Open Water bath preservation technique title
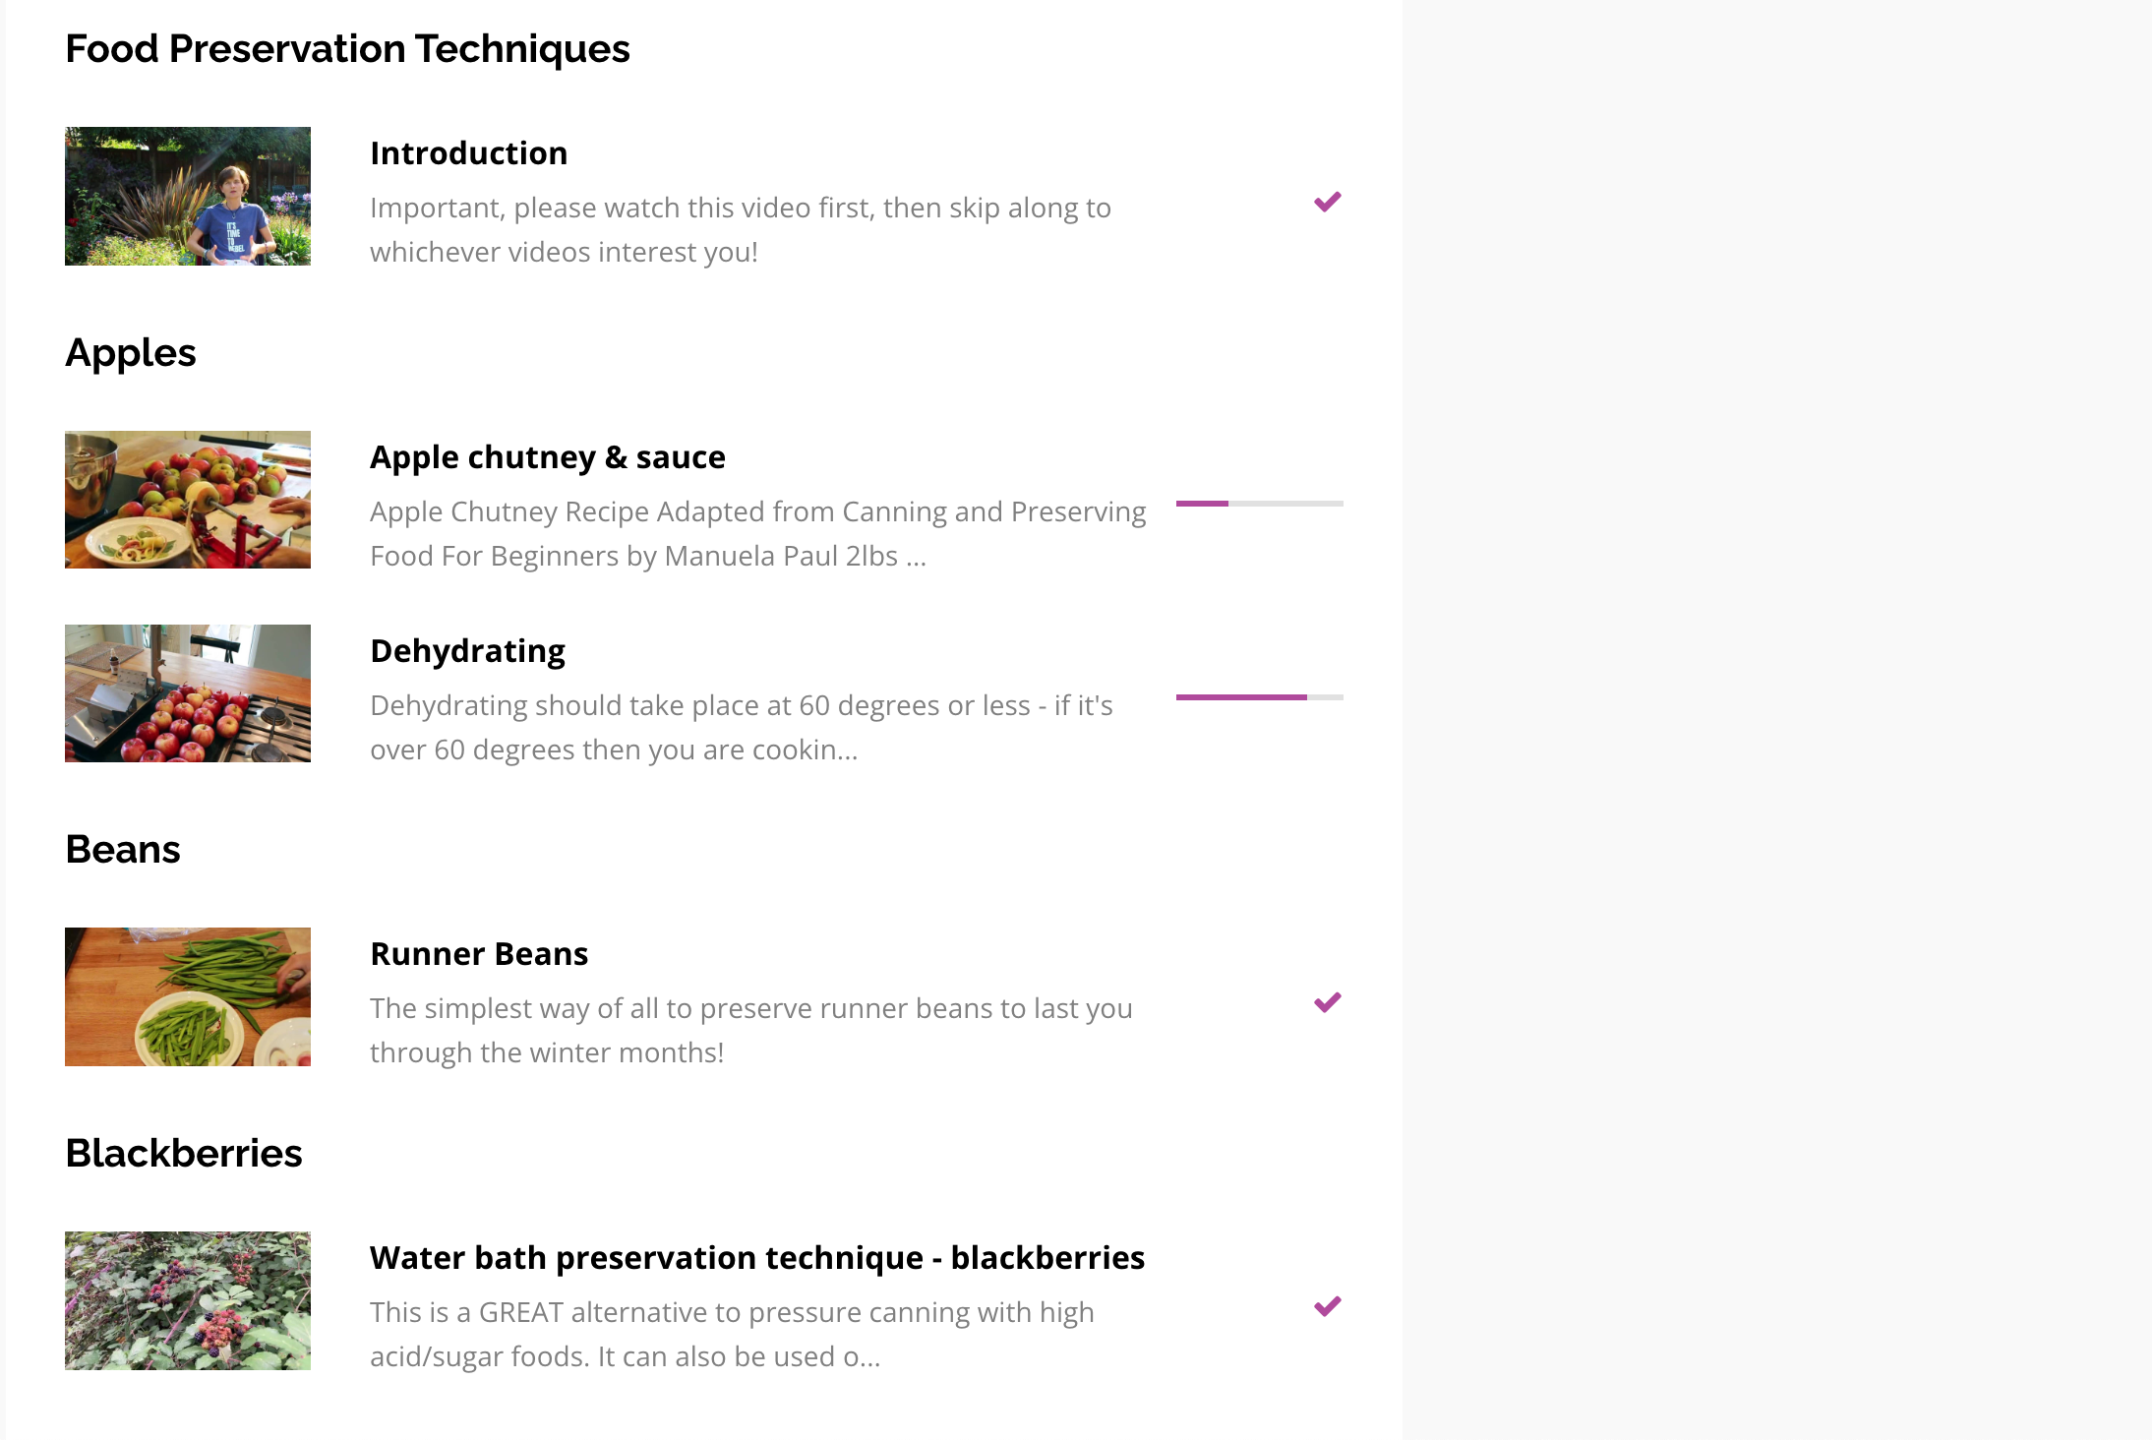This screenshot has height=1440, width=2152. coord(757,1258)
